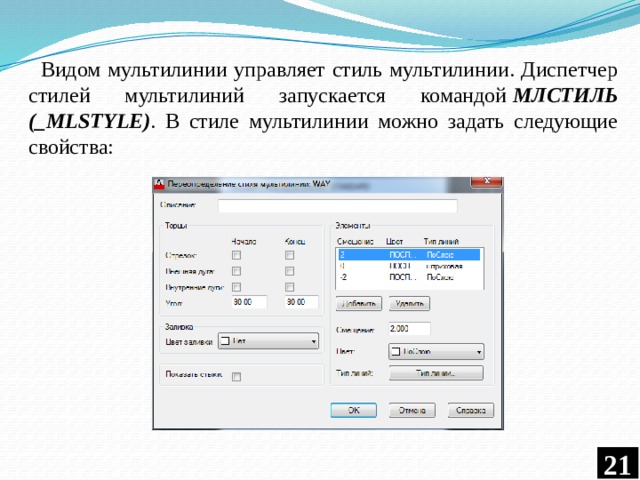The image size is (640, 480).
Task: Click the Добавить button
Action: tap(359, 304)
